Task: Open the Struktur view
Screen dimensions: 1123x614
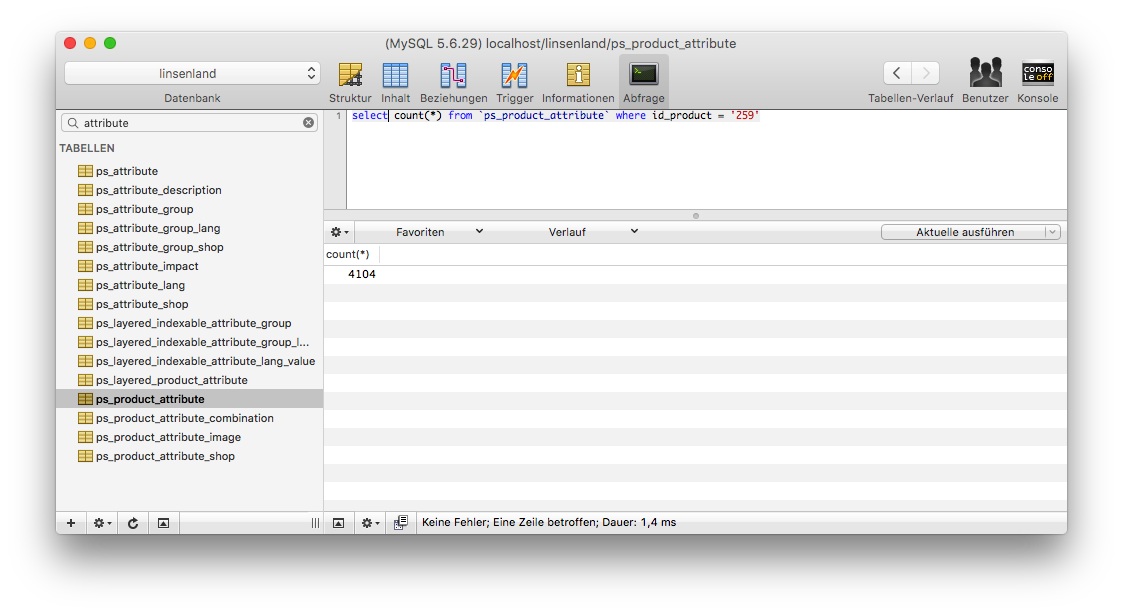Action: (350, 82)
